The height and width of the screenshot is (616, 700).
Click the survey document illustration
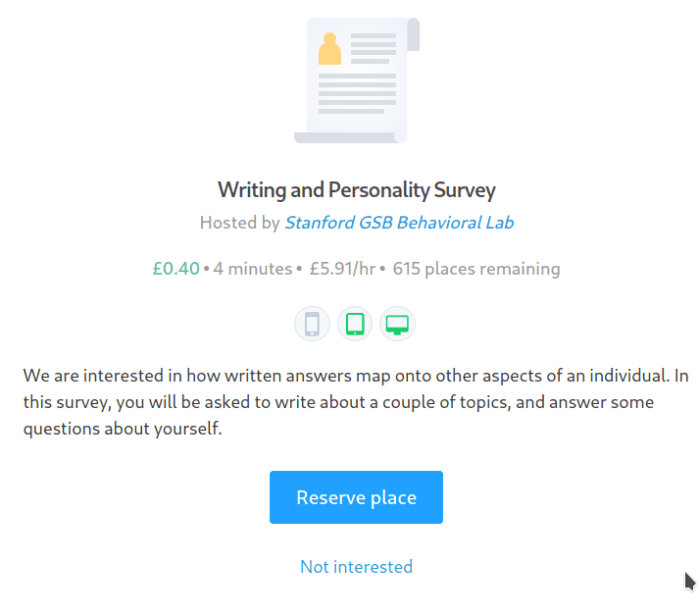357,80
